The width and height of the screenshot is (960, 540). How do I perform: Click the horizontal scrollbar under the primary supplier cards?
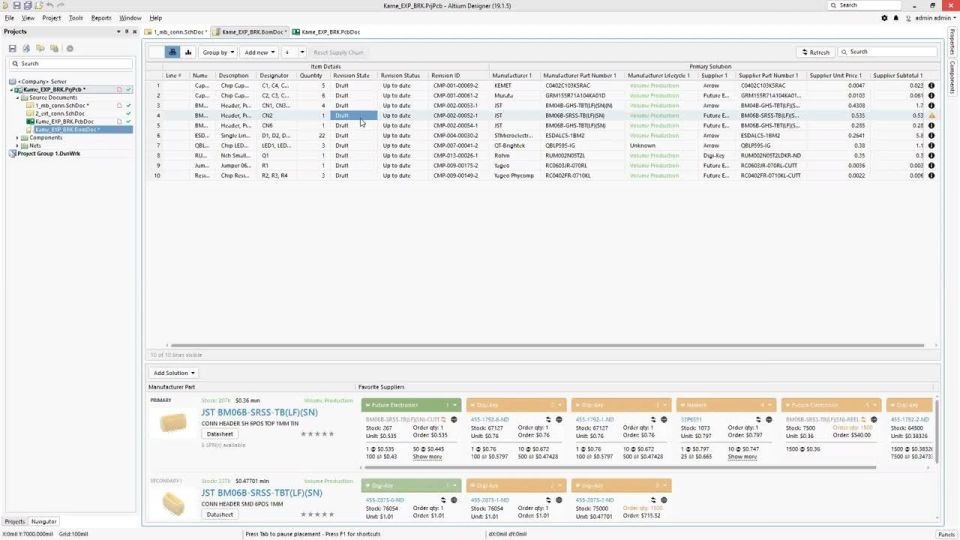tap(620, 468)
